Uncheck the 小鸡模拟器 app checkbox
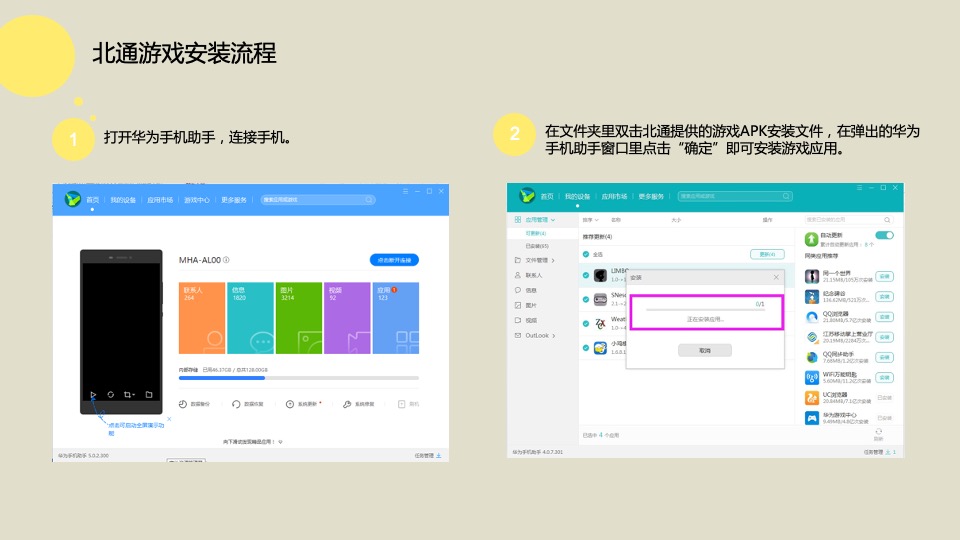The image size is (960, 540). click(586, 348)
